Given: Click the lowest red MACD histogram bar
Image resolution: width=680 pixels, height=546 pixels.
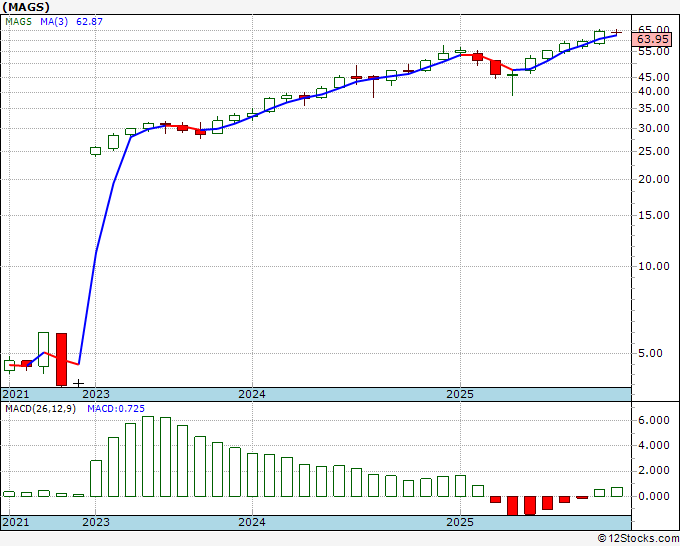Looking at the screenshot, I should pyautogui.click(x=512, y=506).
